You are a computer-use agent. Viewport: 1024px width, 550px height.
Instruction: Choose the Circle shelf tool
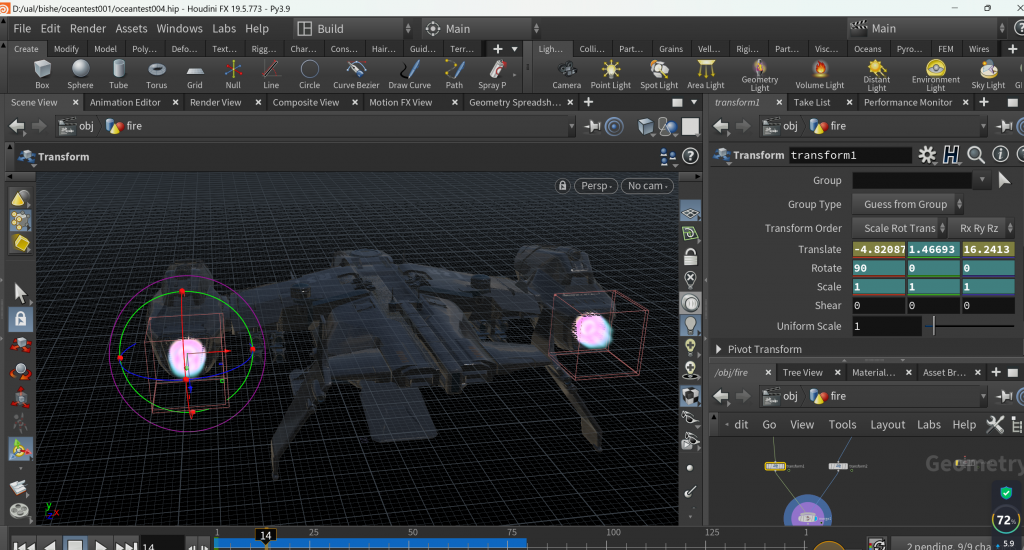pos(310,74)
